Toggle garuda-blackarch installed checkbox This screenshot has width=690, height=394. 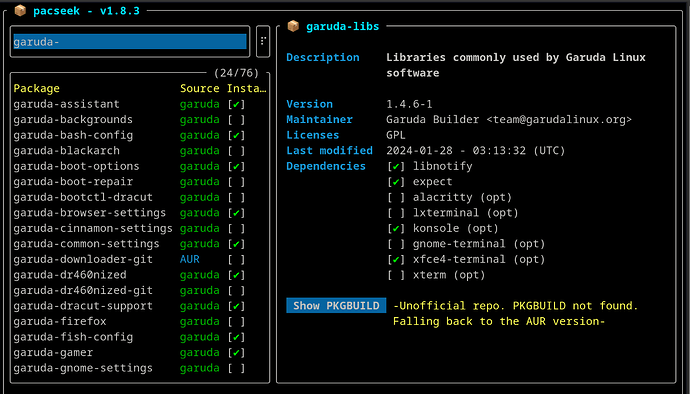coord(236,151)
